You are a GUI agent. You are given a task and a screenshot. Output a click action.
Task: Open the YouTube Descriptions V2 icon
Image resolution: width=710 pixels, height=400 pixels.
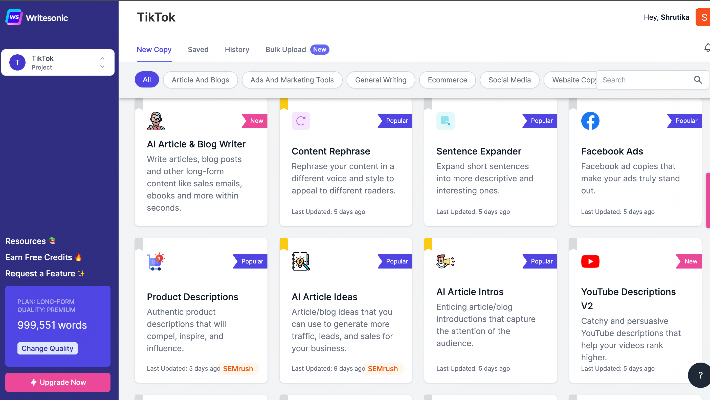[x=590, y=261]
